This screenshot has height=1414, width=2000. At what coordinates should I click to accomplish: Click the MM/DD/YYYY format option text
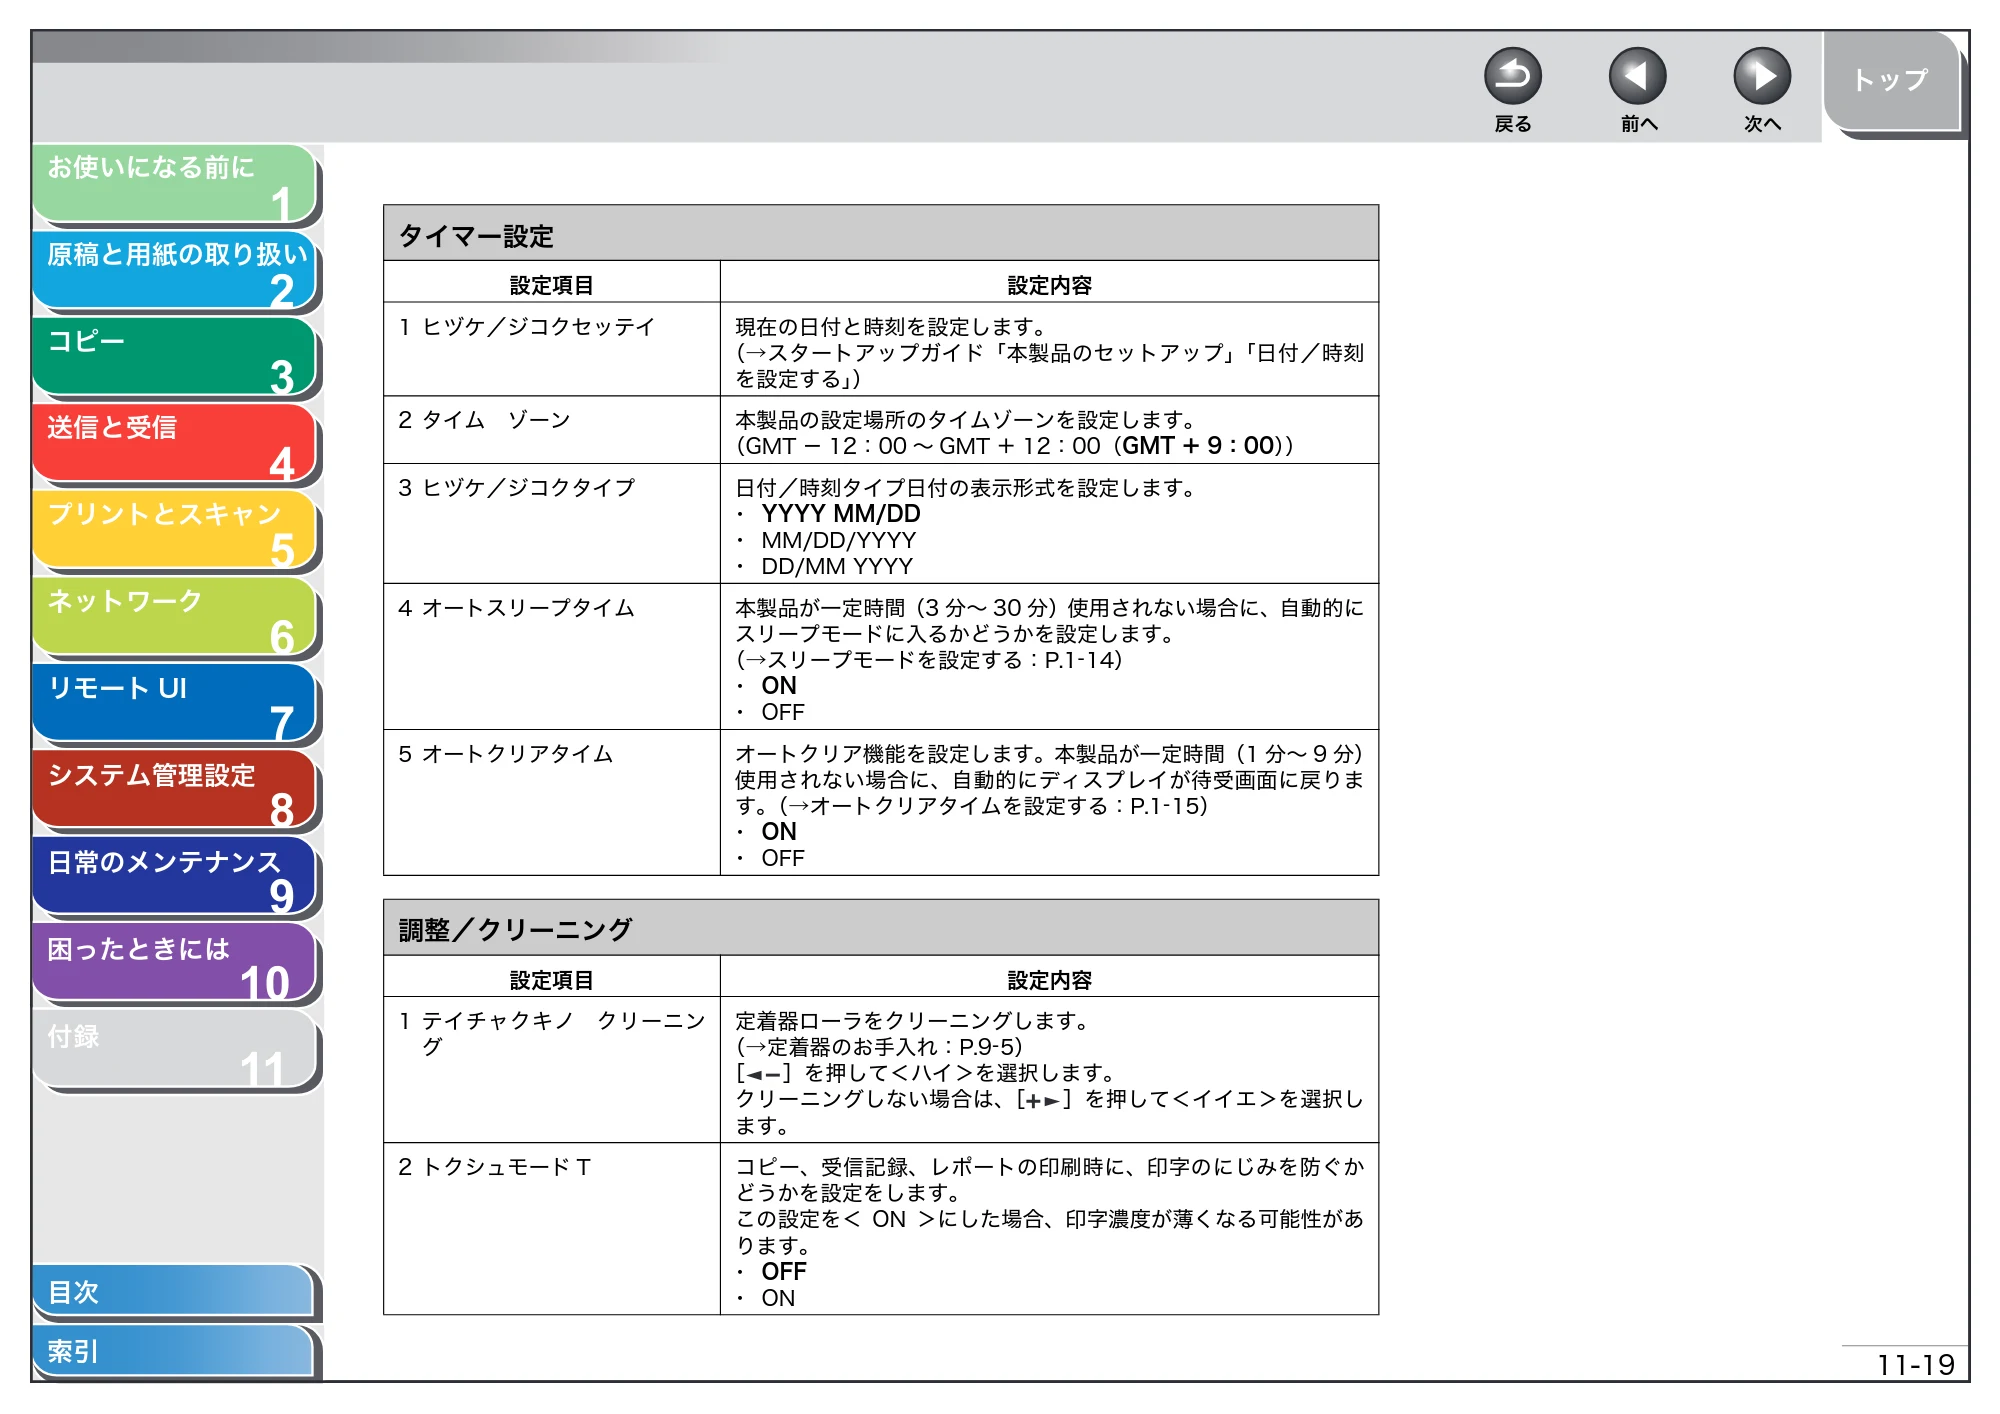coord(839,540)
